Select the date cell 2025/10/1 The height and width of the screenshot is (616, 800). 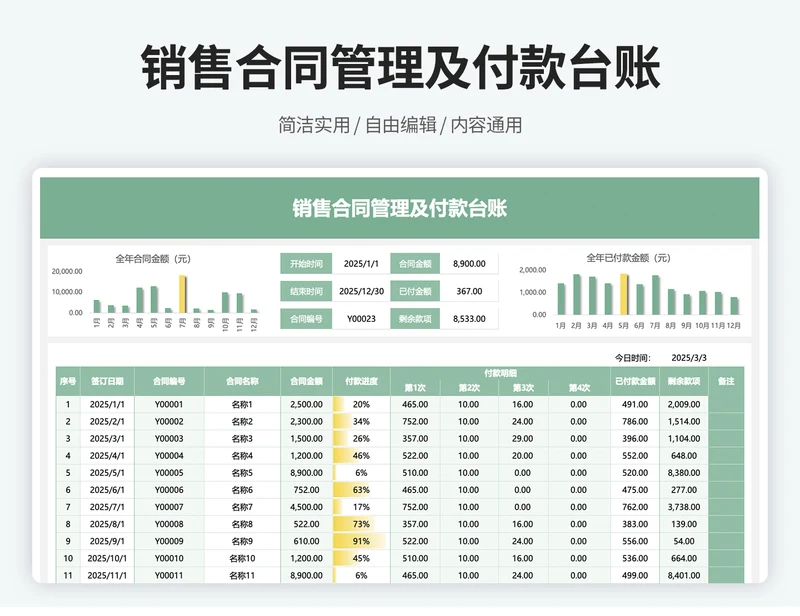point(107,558)
